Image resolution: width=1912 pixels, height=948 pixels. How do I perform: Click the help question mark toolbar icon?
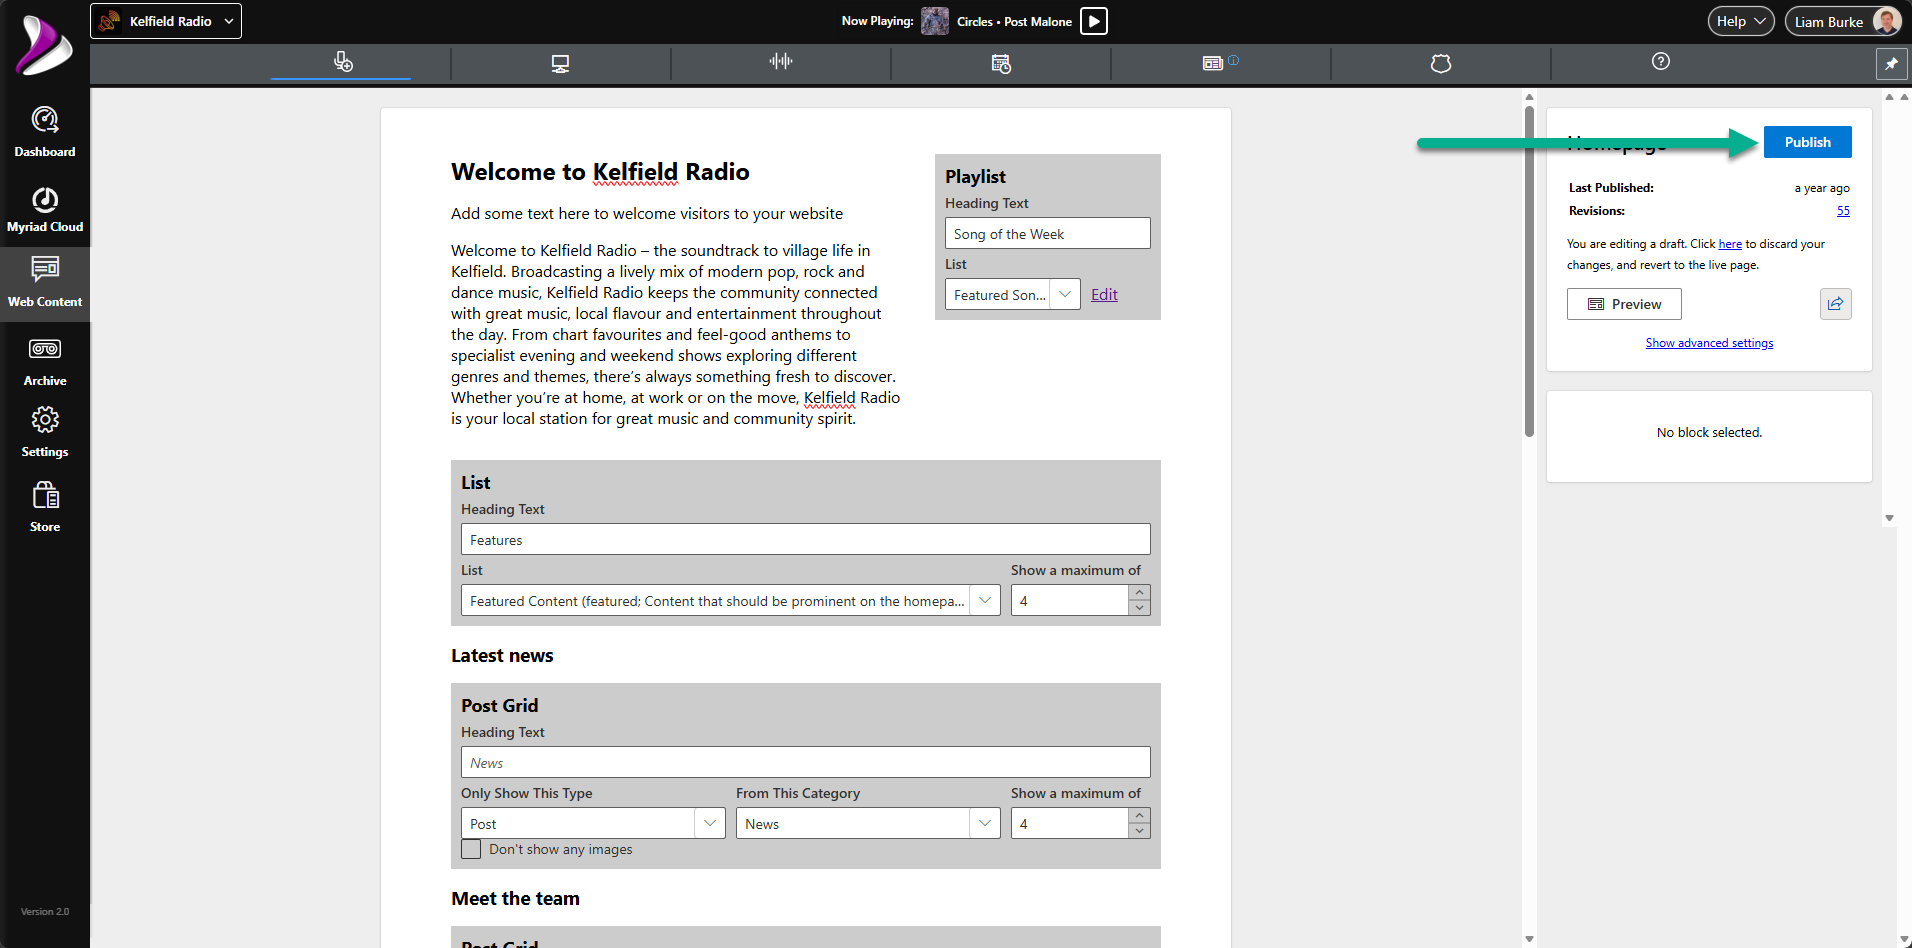pos(1661,62)
